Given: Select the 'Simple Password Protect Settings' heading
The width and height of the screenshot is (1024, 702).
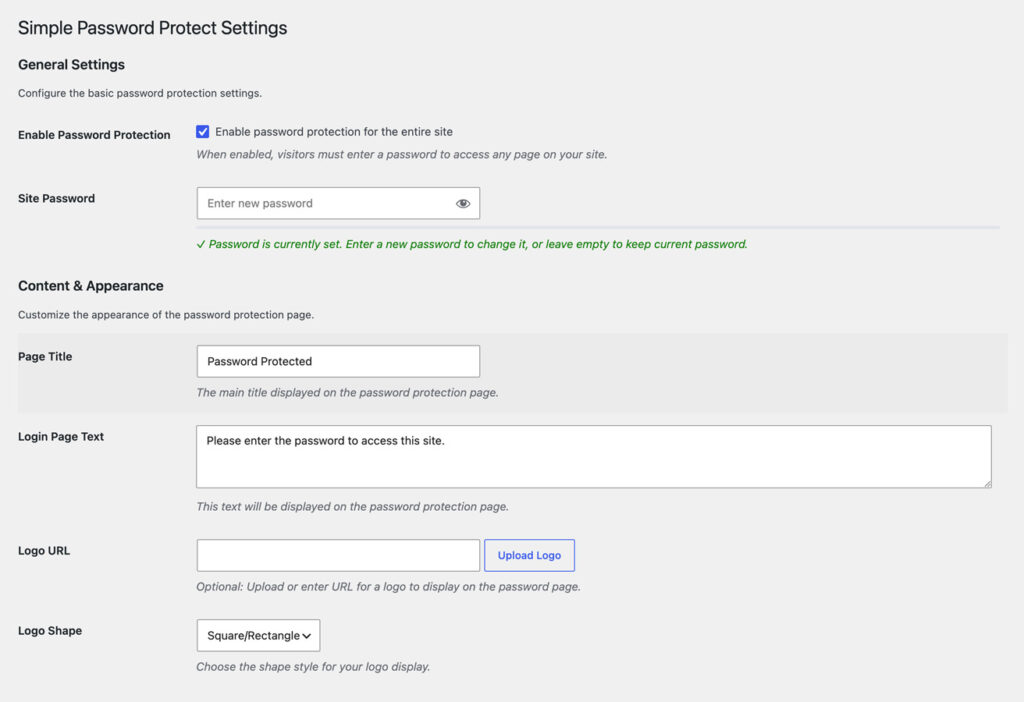Looking at the screenshot, I should [x=152, y=28].
